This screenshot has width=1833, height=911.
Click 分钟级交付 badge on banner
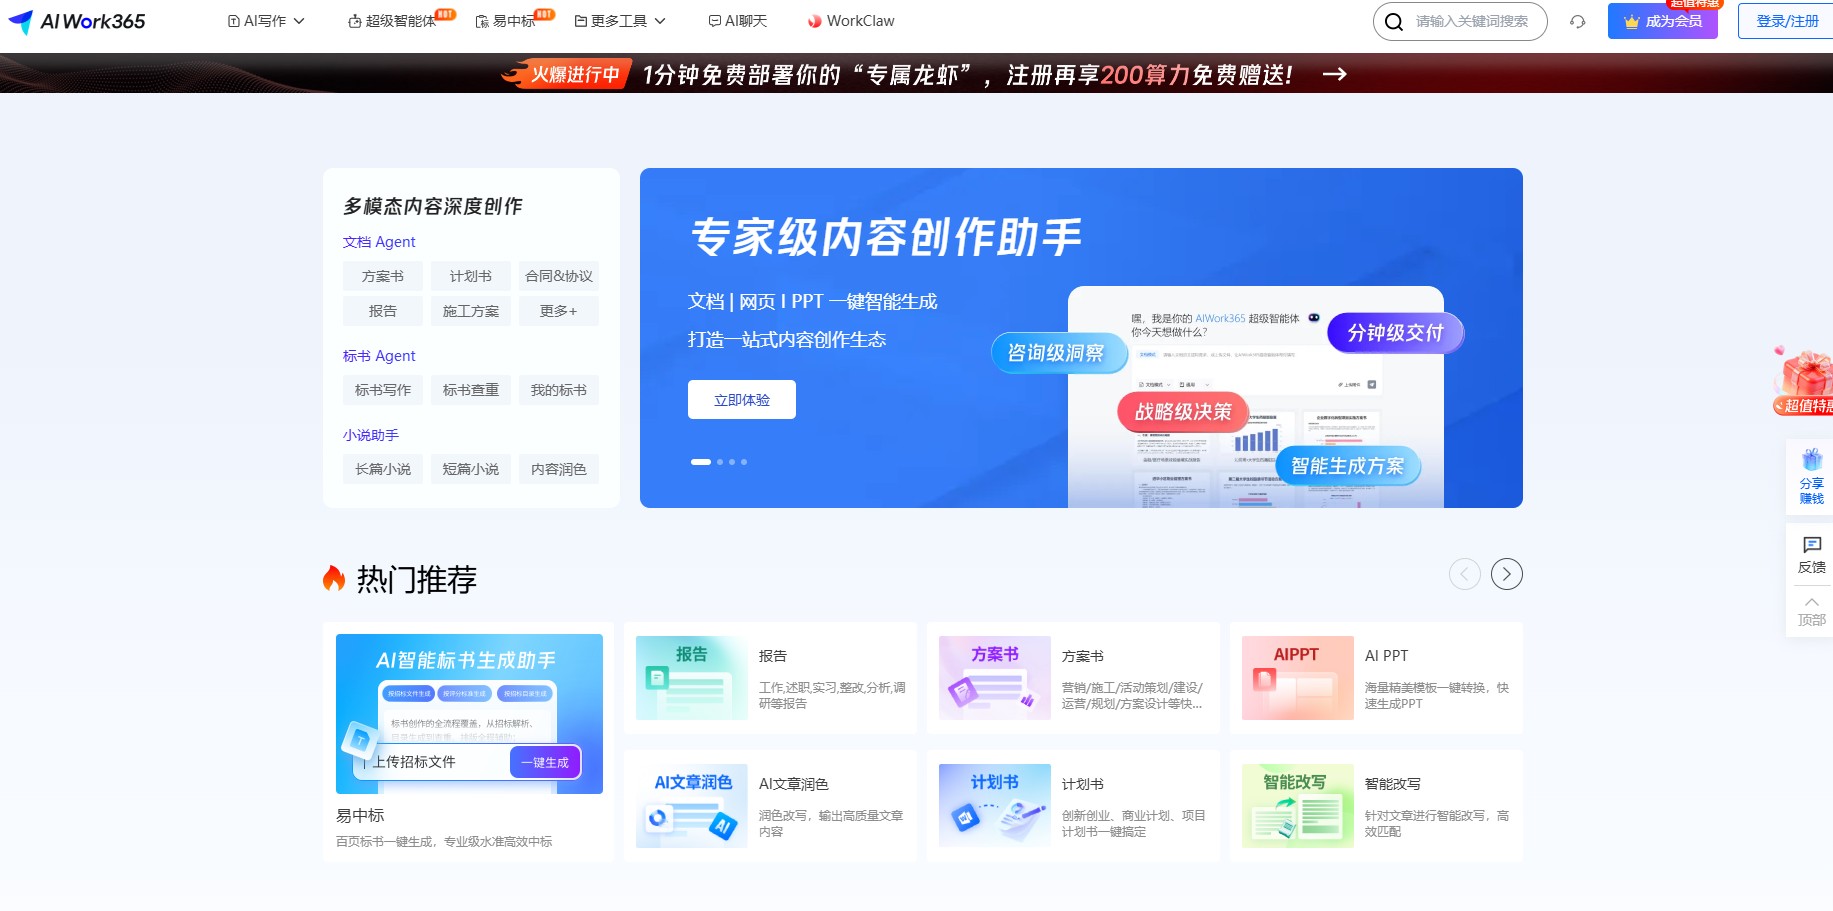tap(1395, 333)
